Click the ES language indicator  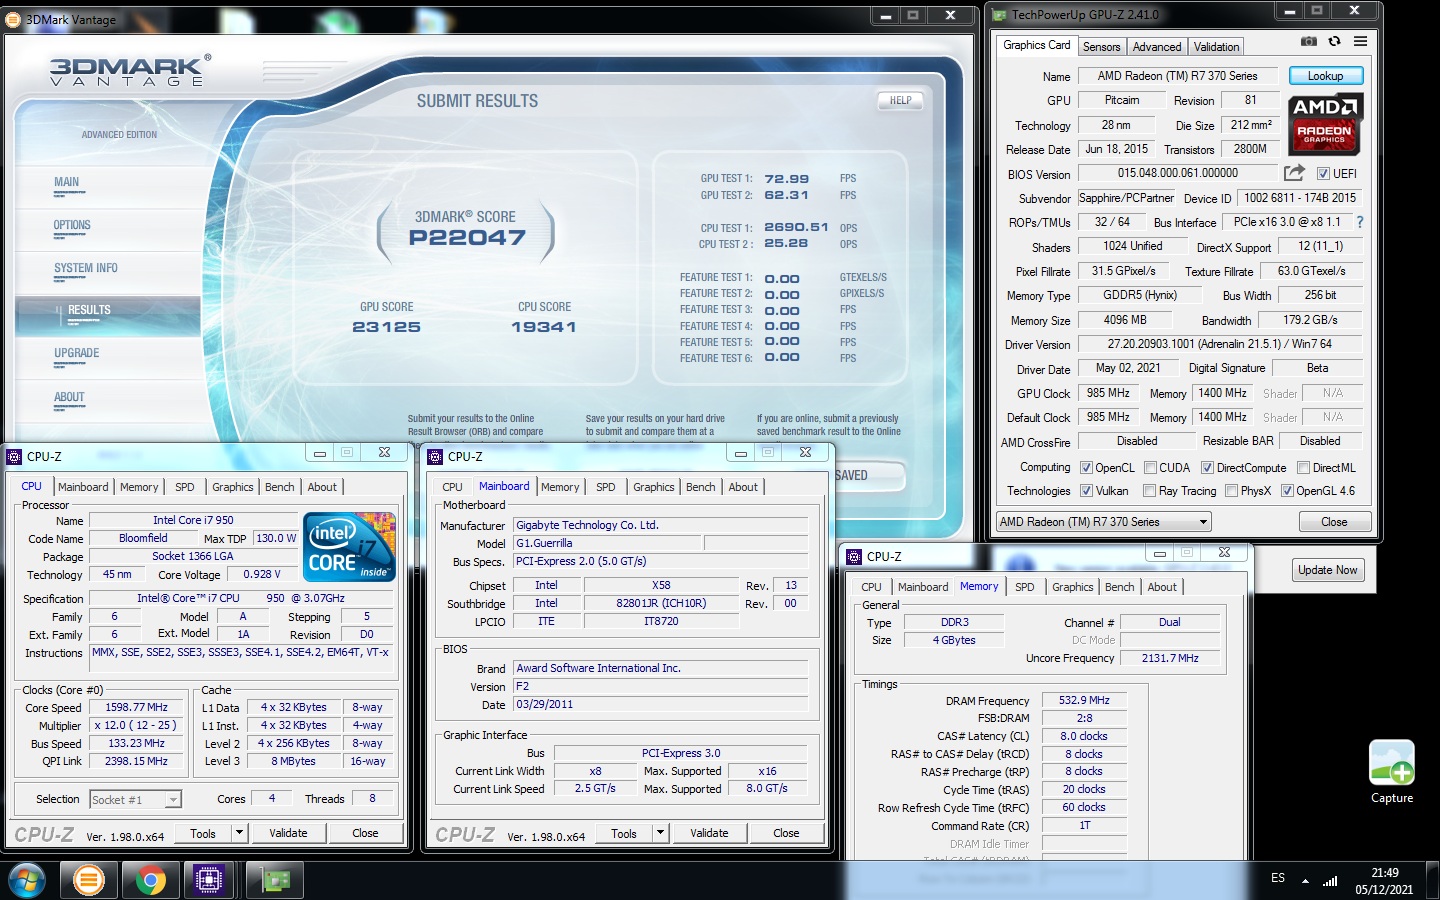click(x=1278, y=878)
